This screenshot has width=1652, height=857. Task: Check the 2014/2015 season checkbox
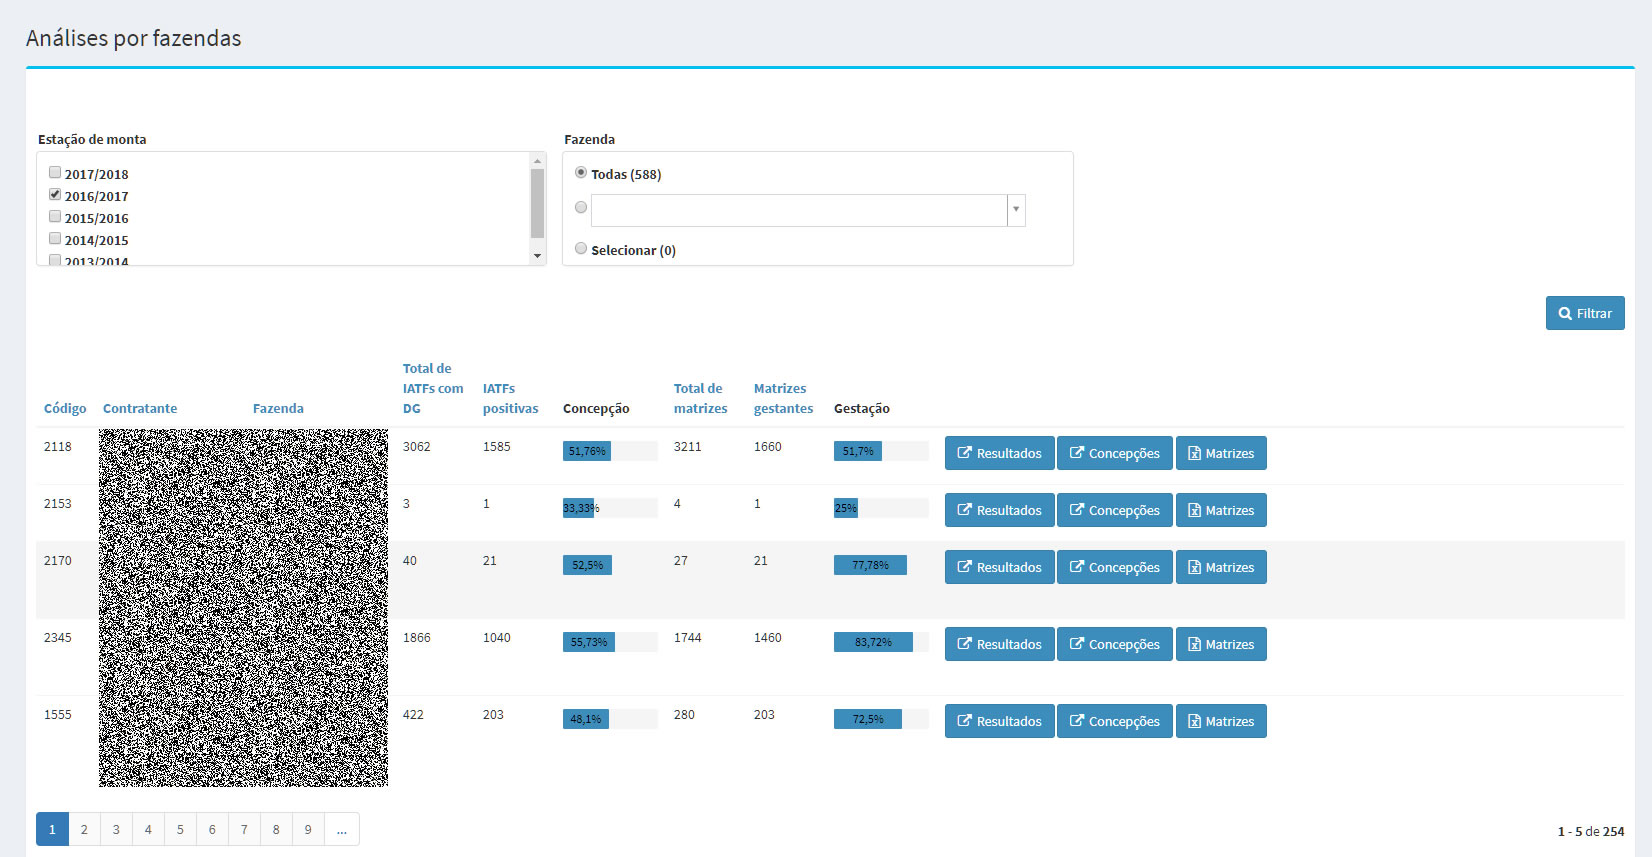55,238
